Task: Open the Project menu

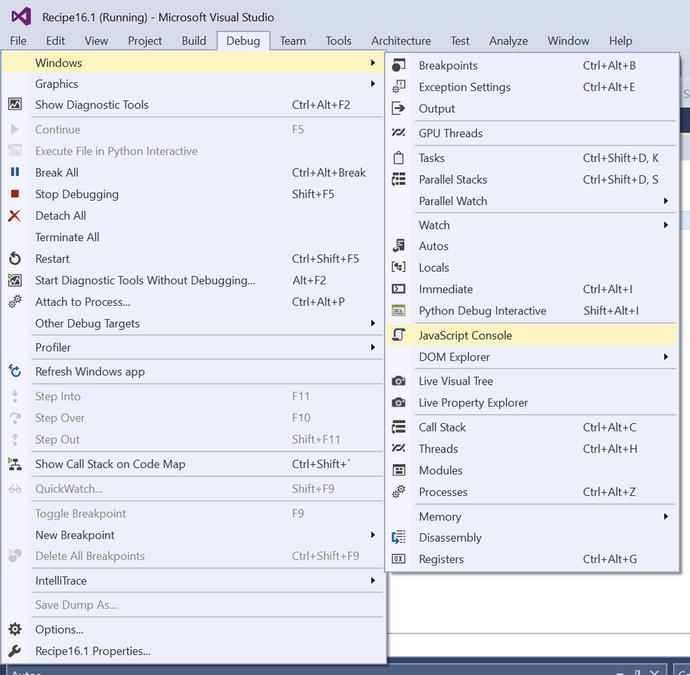Action: pyautogui.click(x=145, y=41)
